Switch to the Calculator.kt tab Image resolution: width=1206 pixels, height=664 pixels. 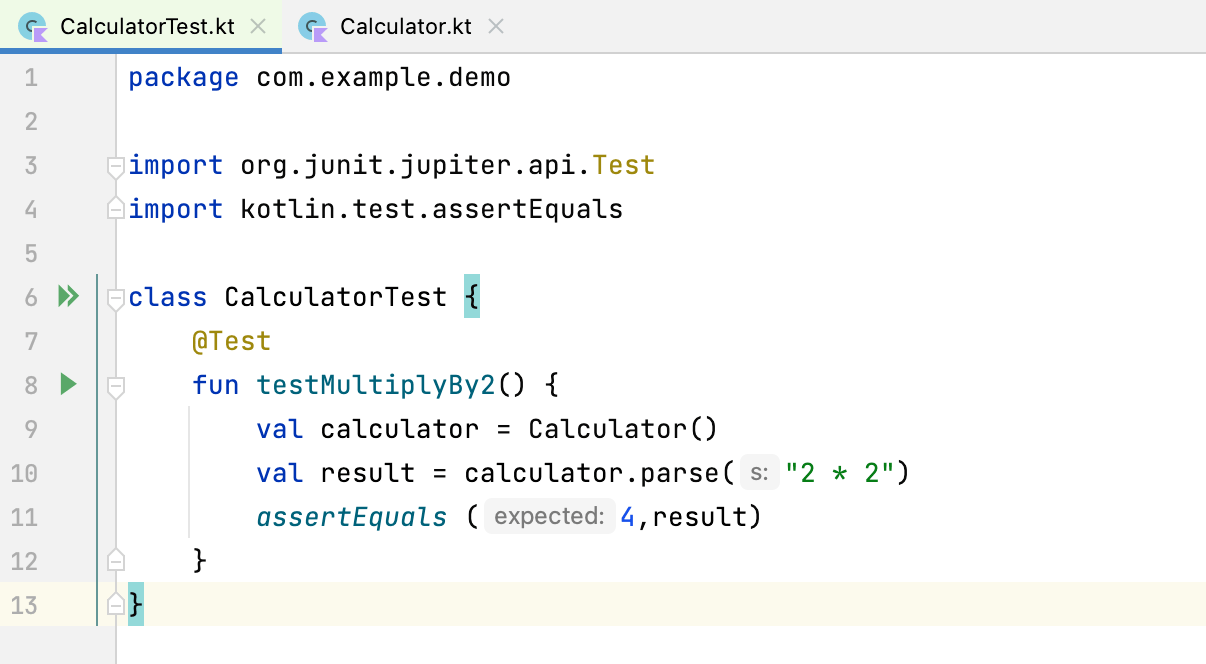pos(405,27)
